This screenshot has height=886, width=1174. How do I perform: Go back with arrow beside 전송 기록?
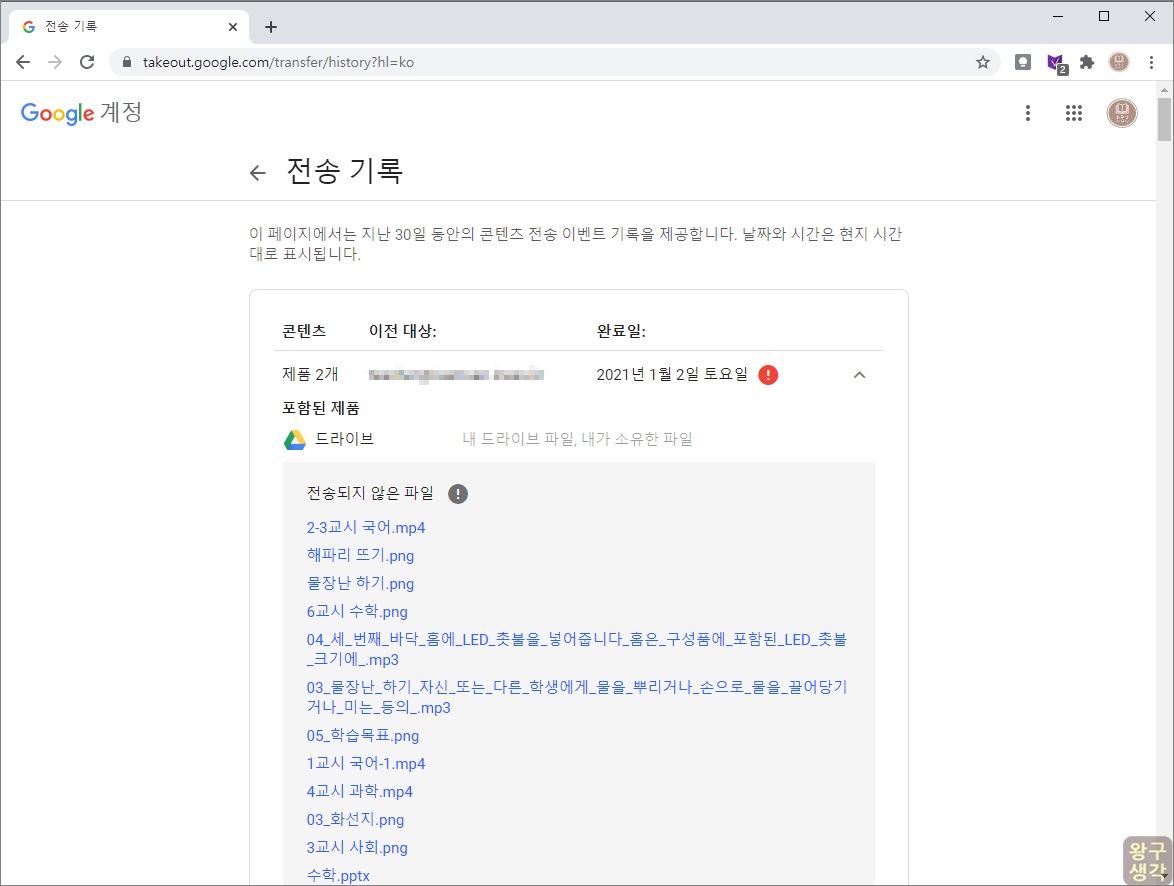pyautogui.click(x=258, y=173)
